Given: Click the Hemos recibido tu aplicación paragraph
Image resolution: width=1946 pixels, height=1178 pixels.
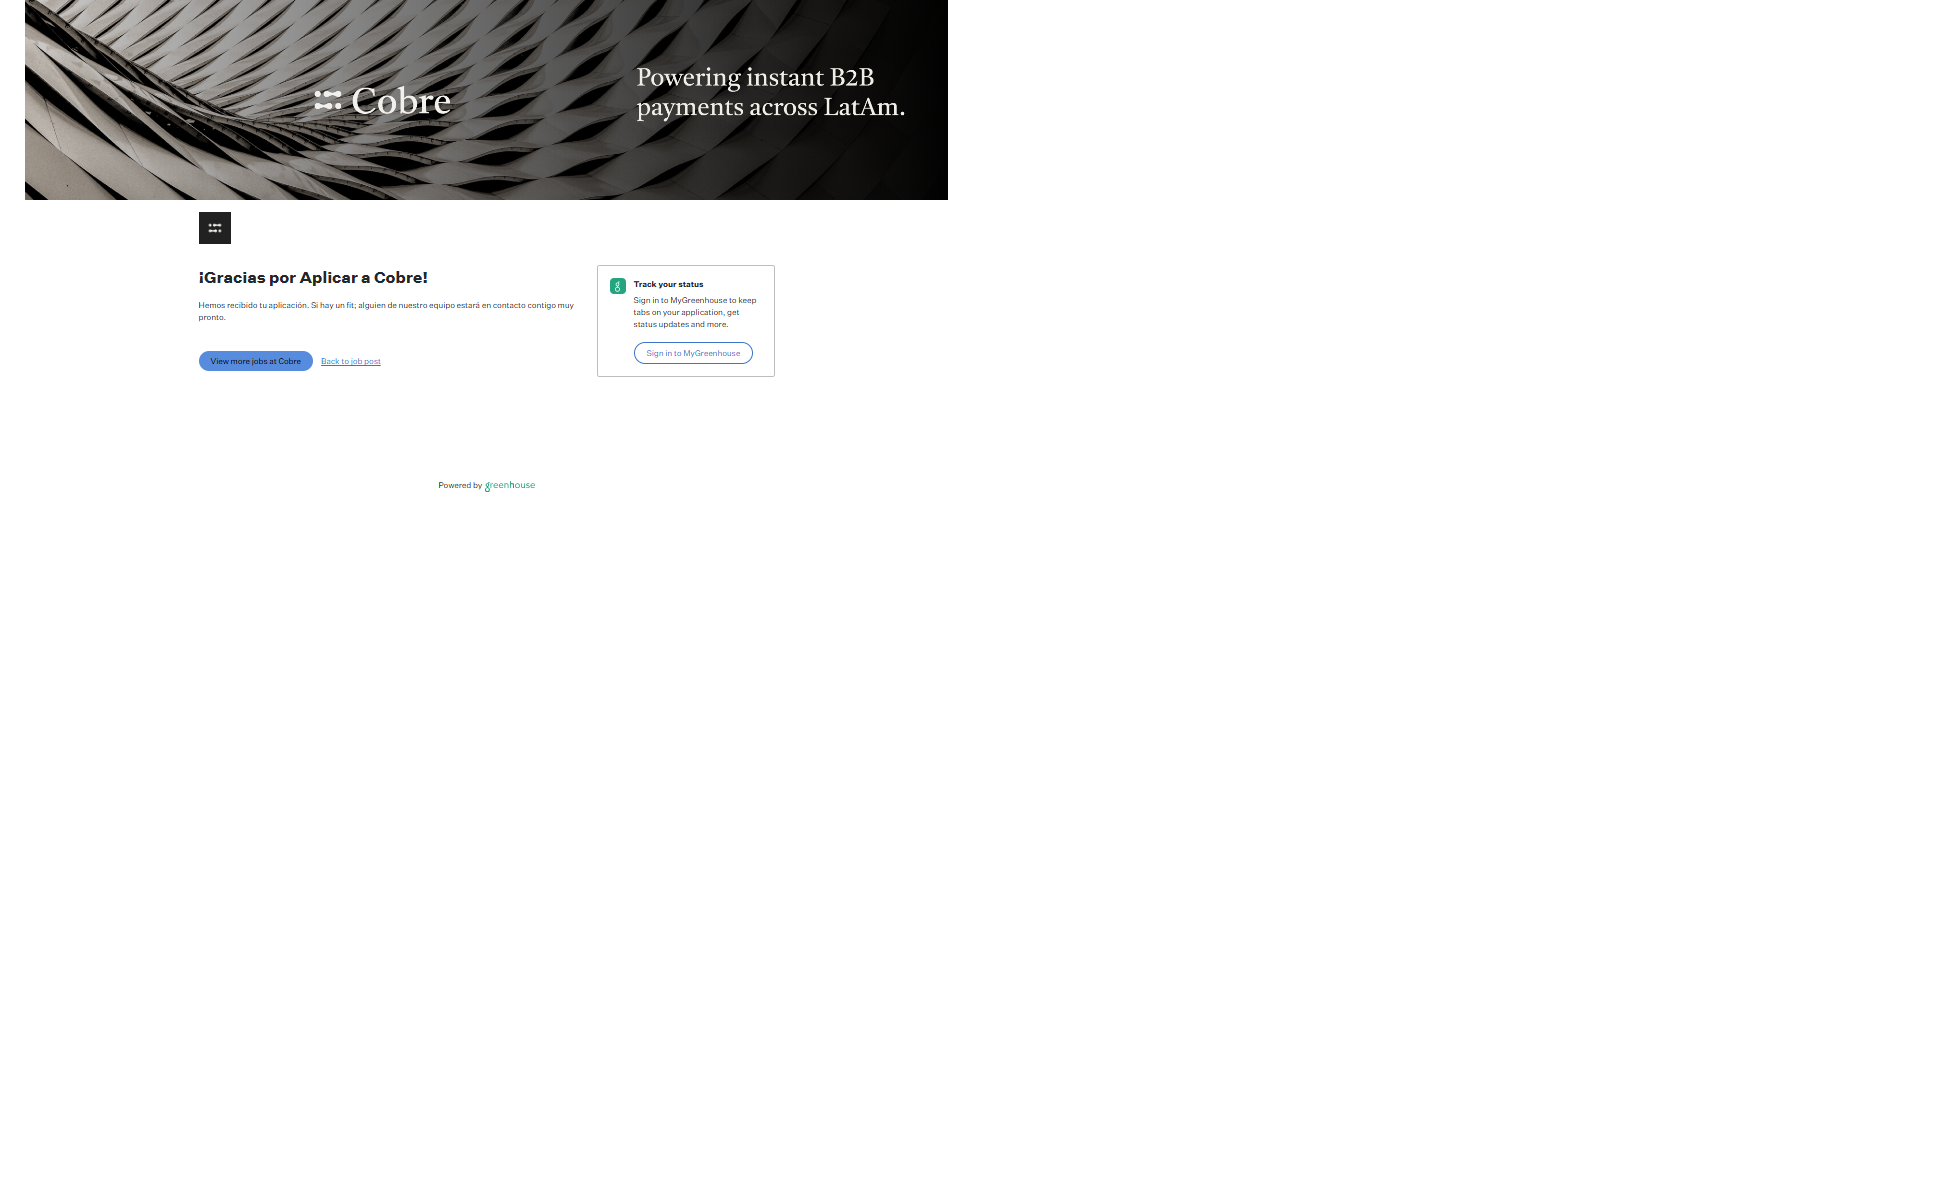Looking at the screenshot, I should click(386, 305).
